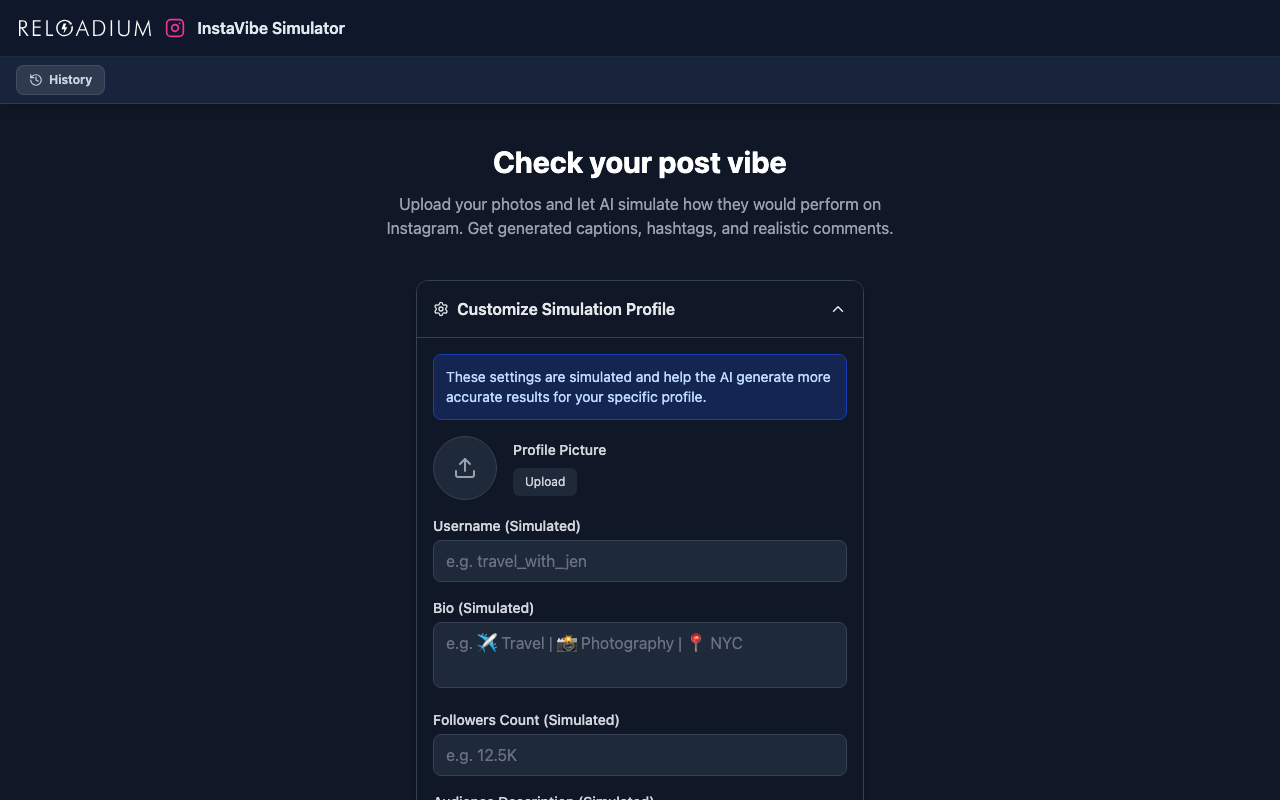
Task: Click the Followers Count (Simulated) label
Action: coord(526,720)
